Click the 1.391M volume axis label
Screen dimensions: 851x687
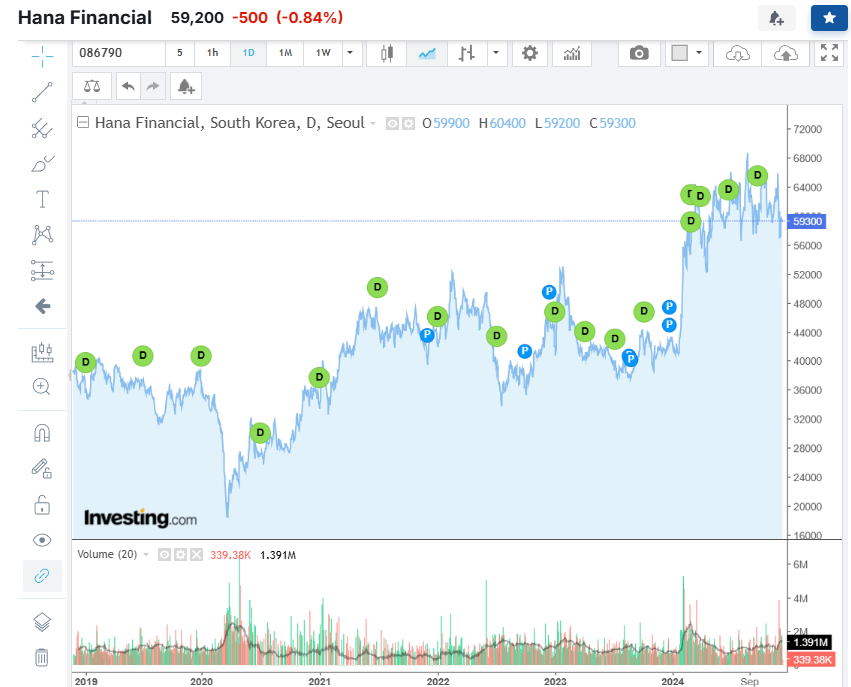click(x=810, y=643)
